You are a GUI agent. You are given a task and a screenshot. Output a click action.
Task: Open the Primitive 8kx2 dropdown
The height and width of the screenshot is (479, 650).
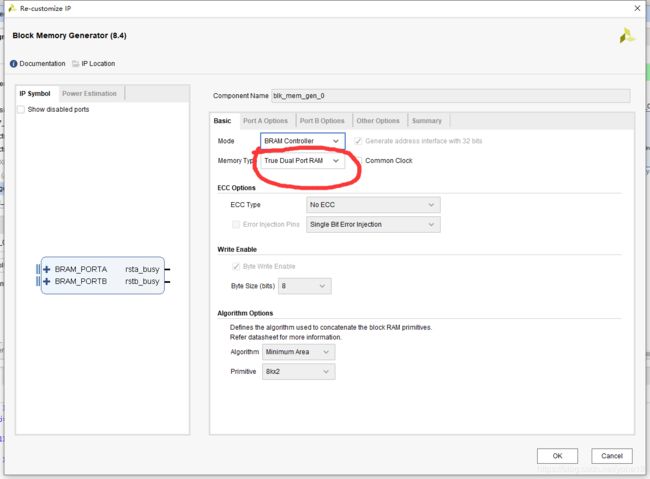coord(298,372)
